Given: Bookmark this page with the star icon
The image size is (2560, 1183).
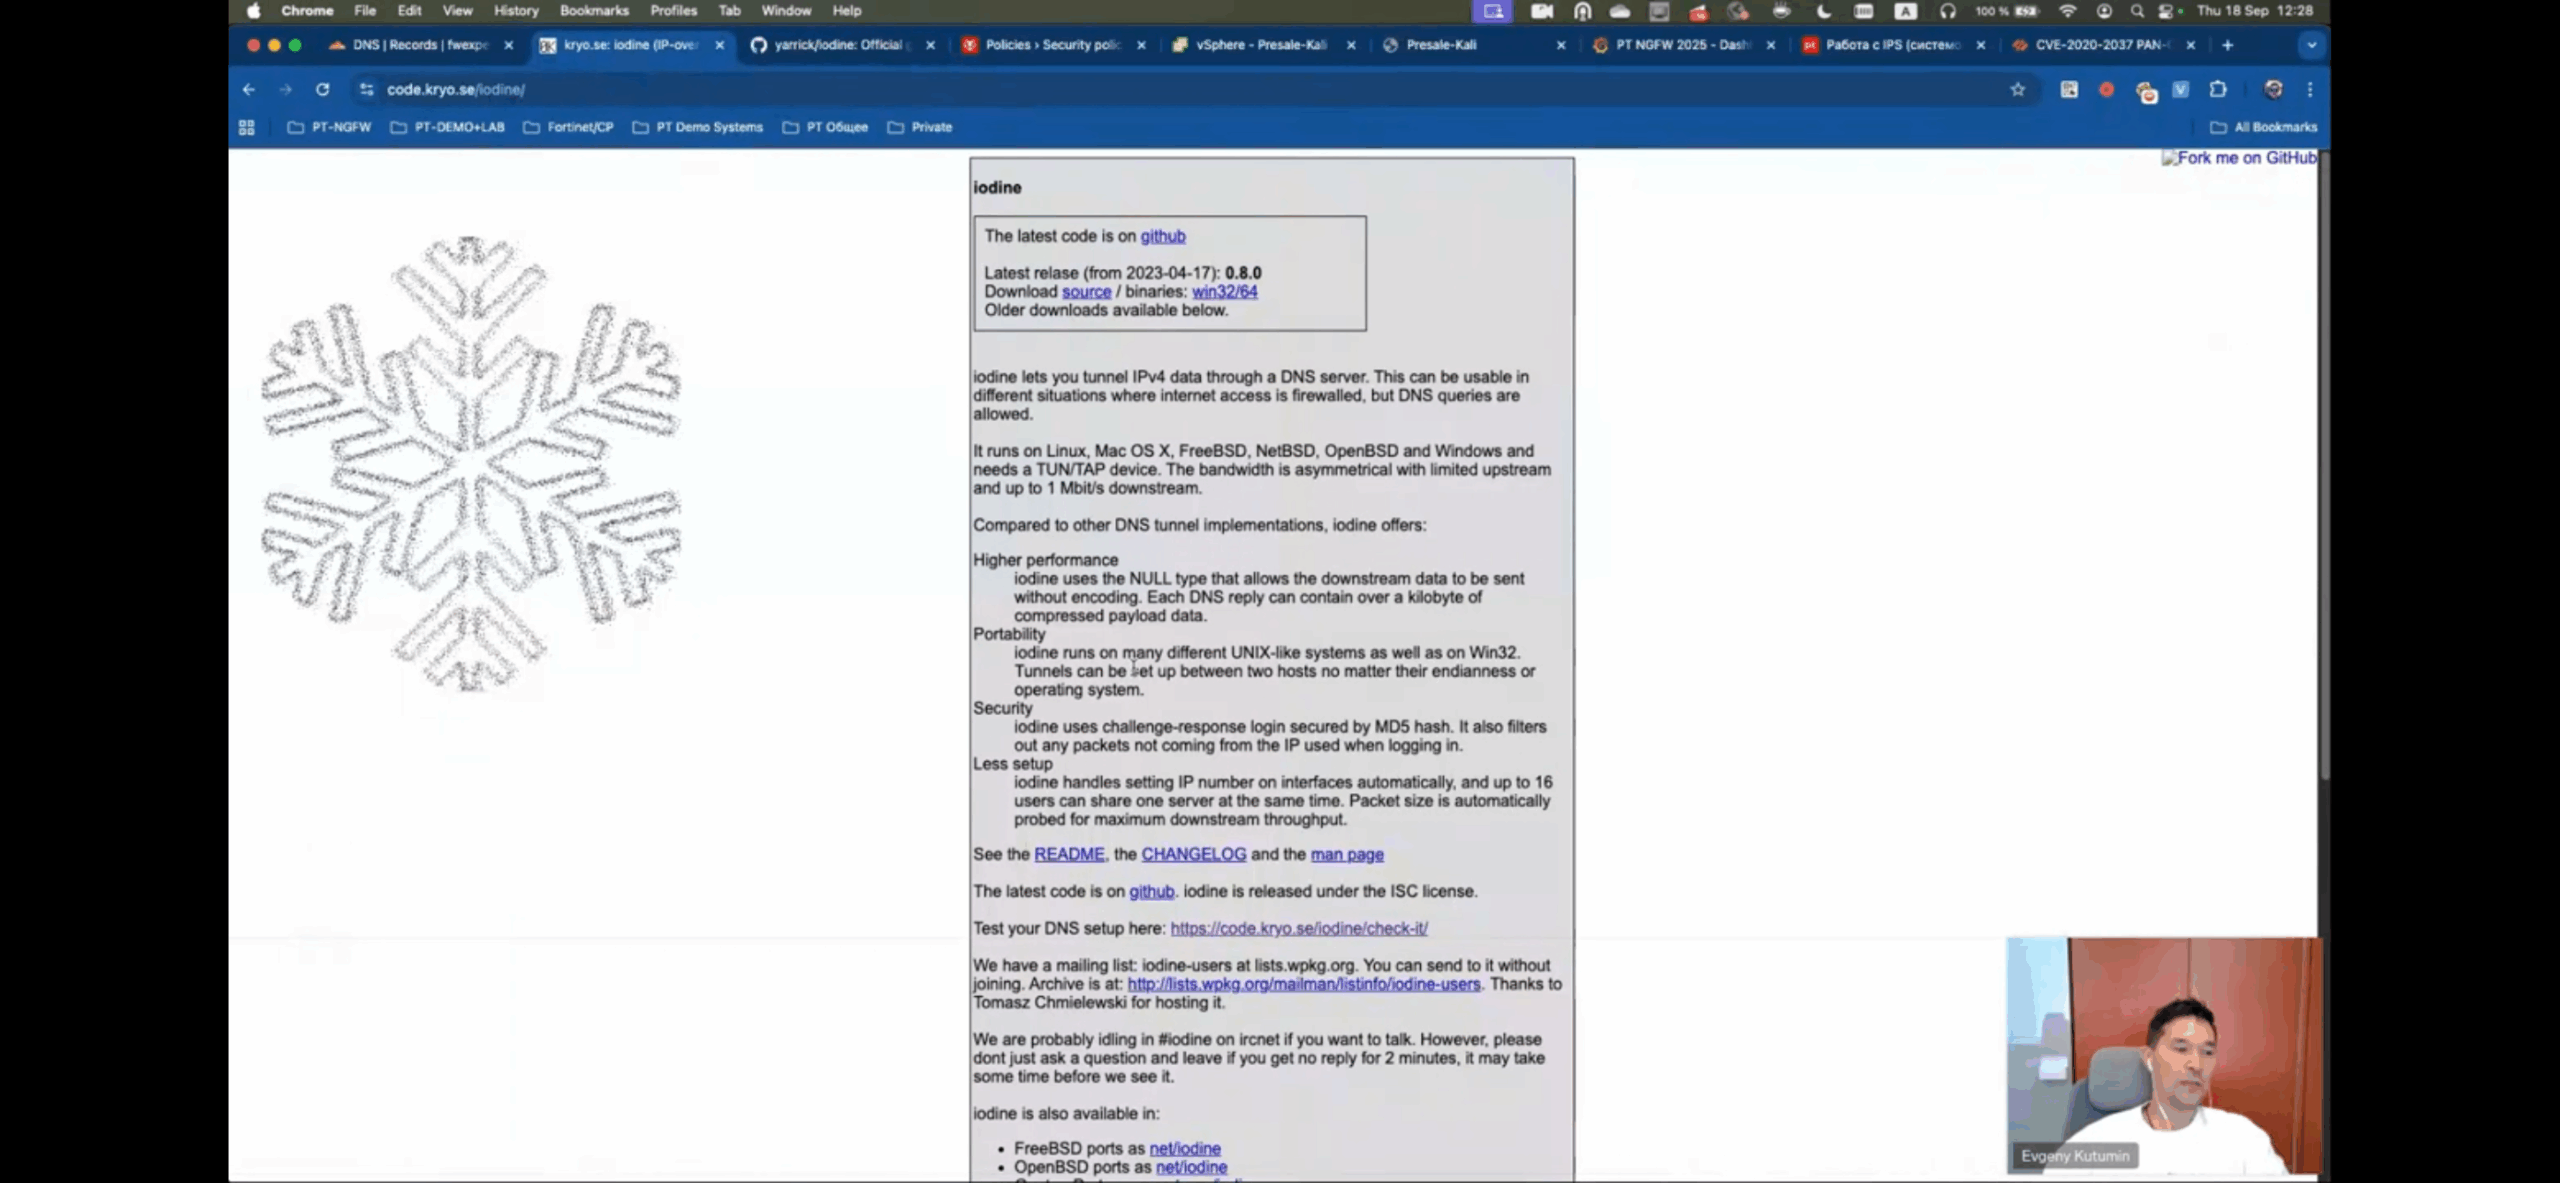Looking at the screenshot, I should coord(2017,89).
